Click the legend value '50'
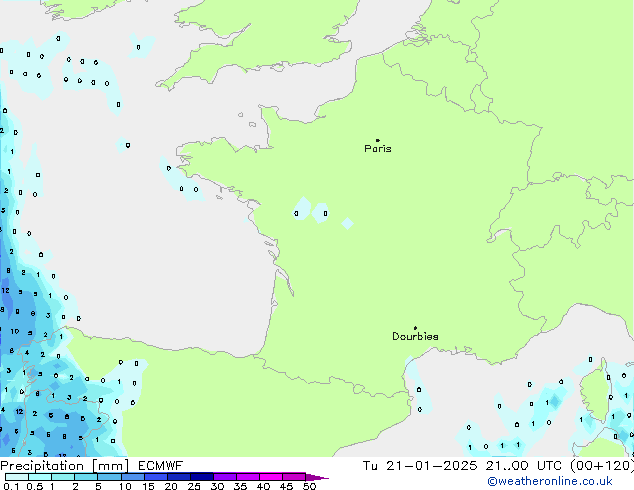 tap(310, 486)
